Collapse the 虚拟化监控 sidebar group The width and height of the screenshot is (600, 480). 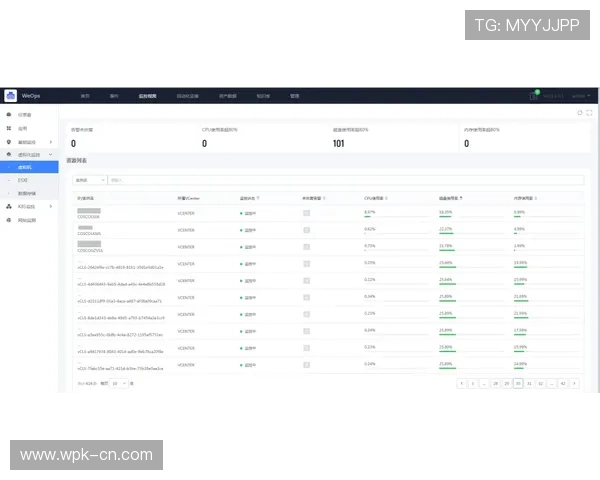(51, 155)
